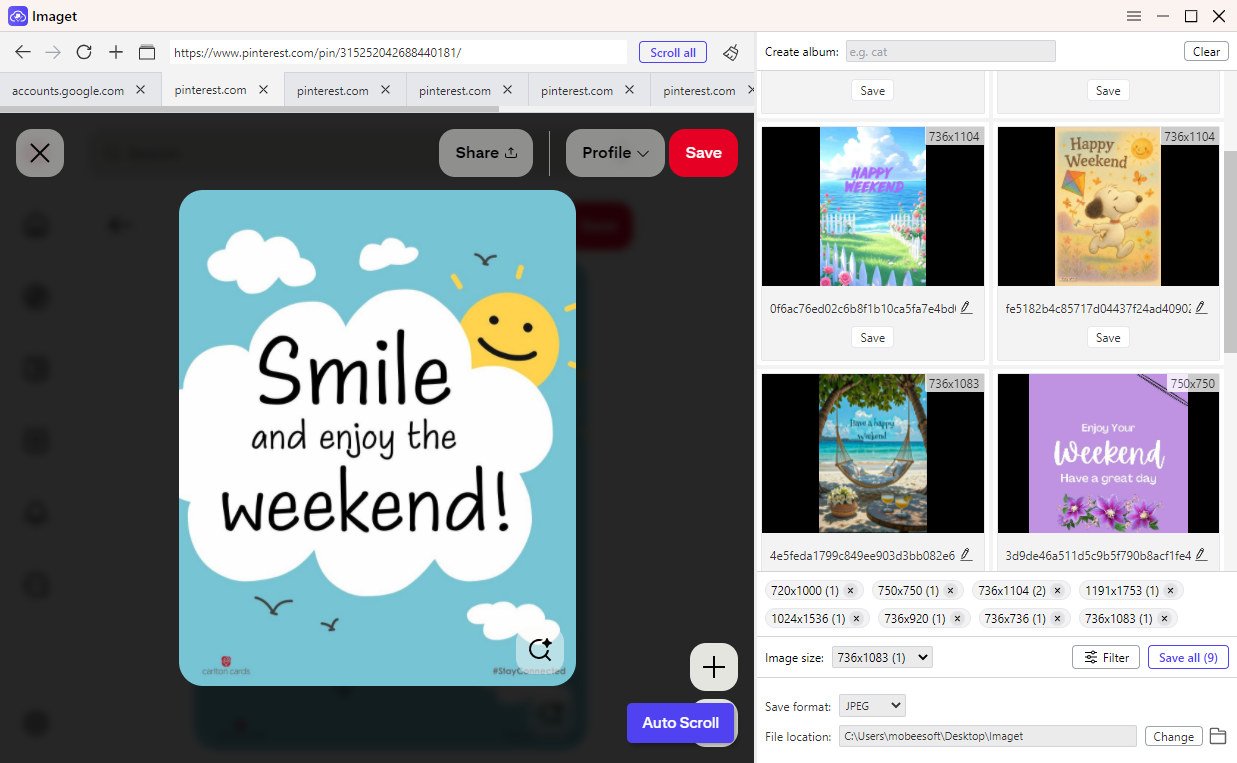Open a new tab with plus icon

(116, 52)
